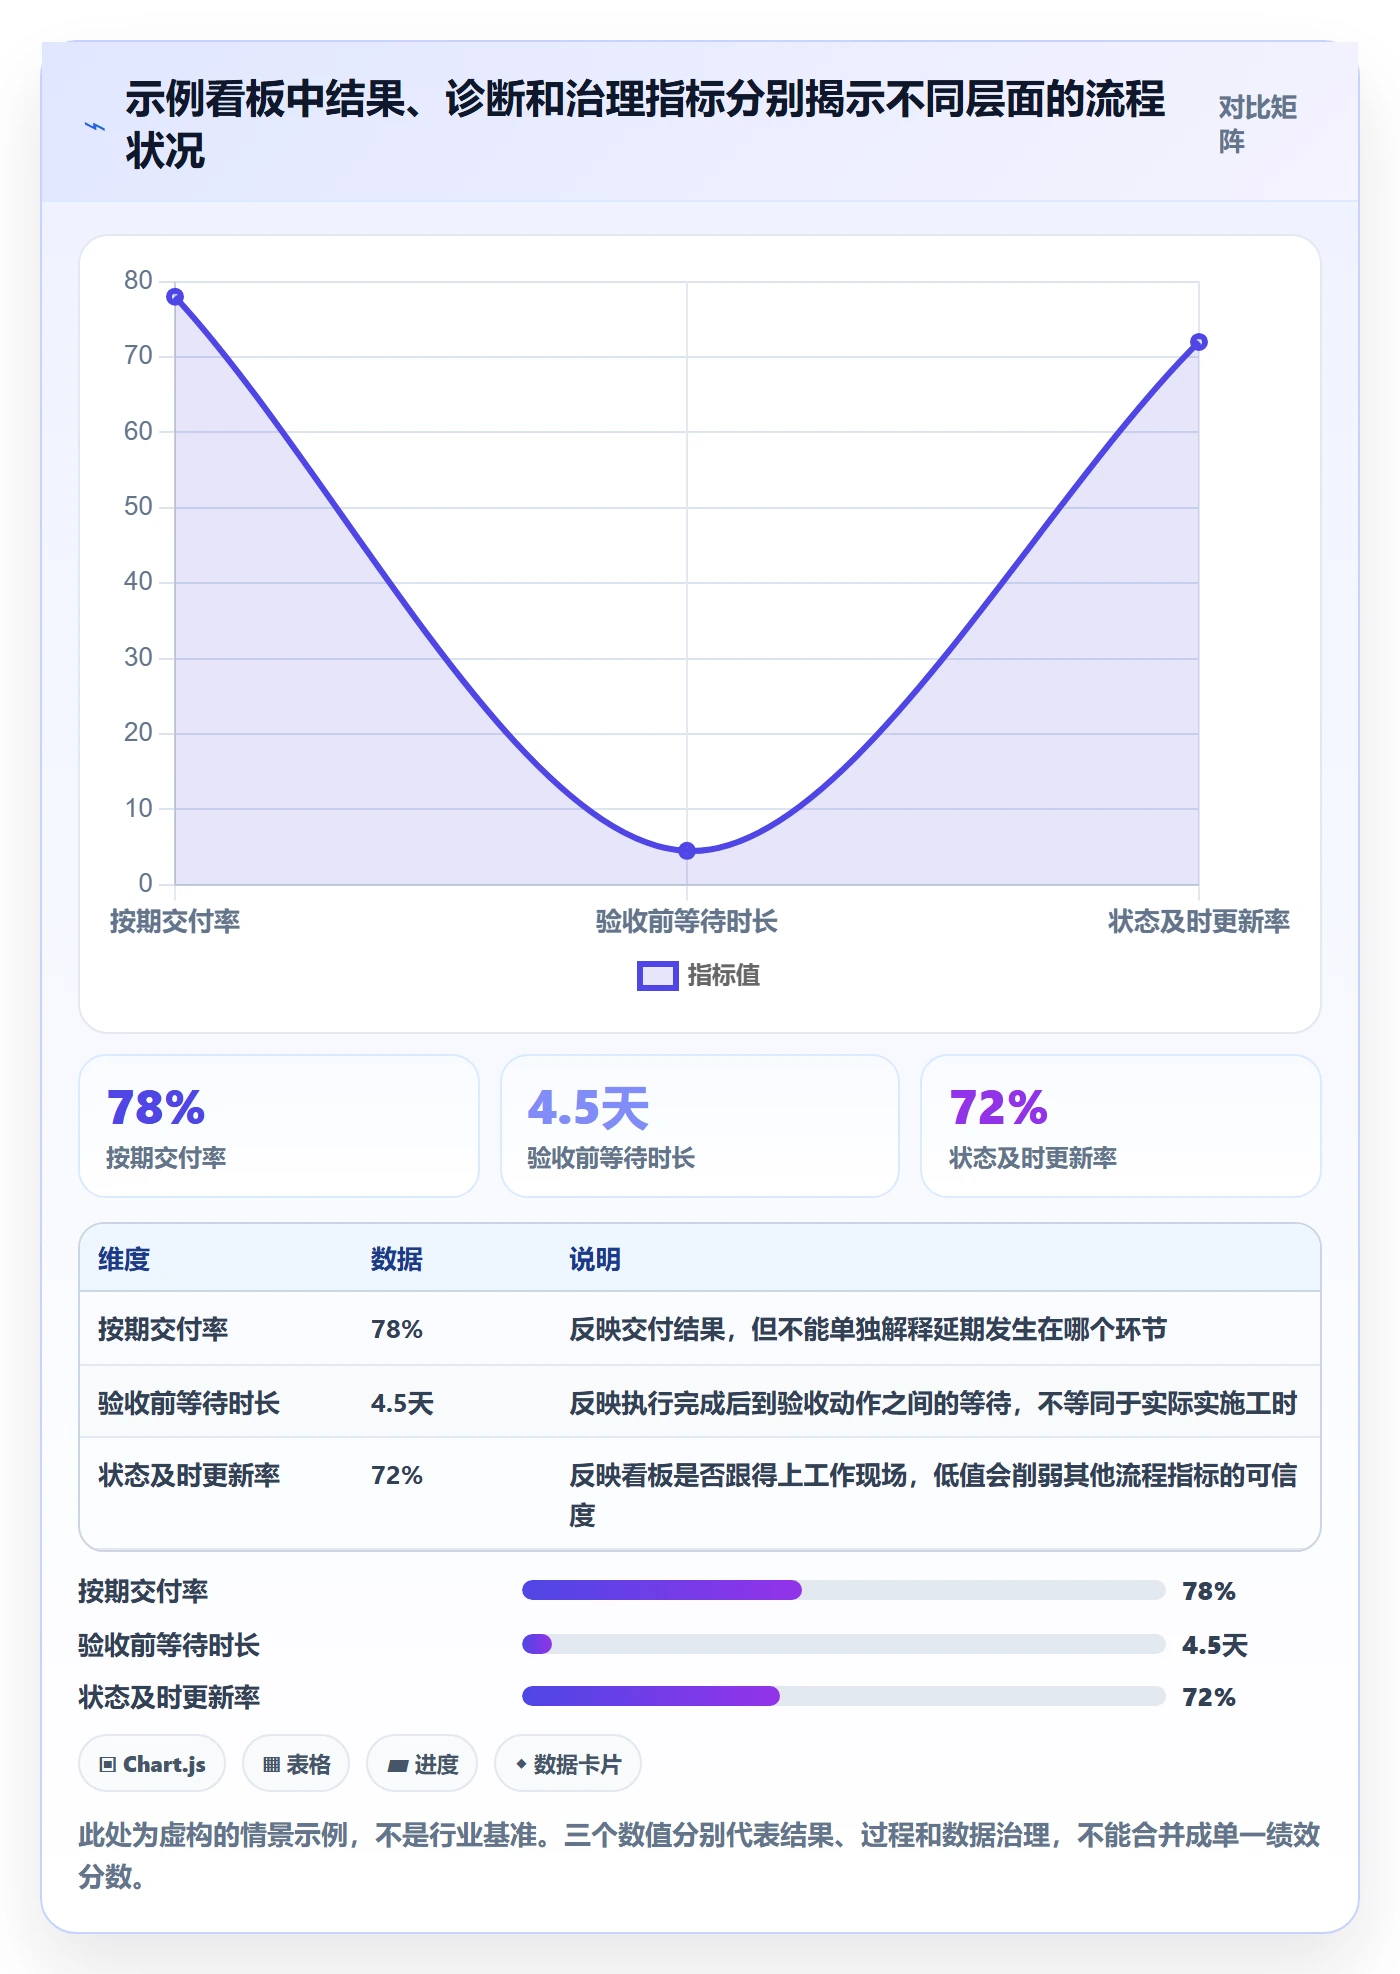
Task: Click the dashboard title starting 示例看板中结果
Action: 645,125
